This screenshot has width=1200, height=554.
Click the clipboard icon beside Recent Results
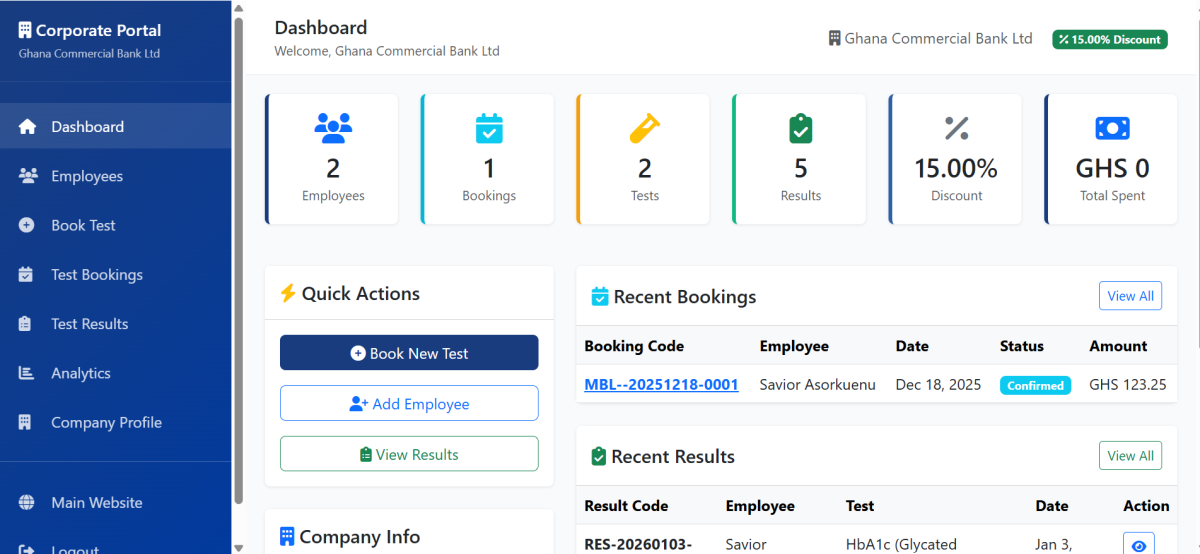pos(599,456)
